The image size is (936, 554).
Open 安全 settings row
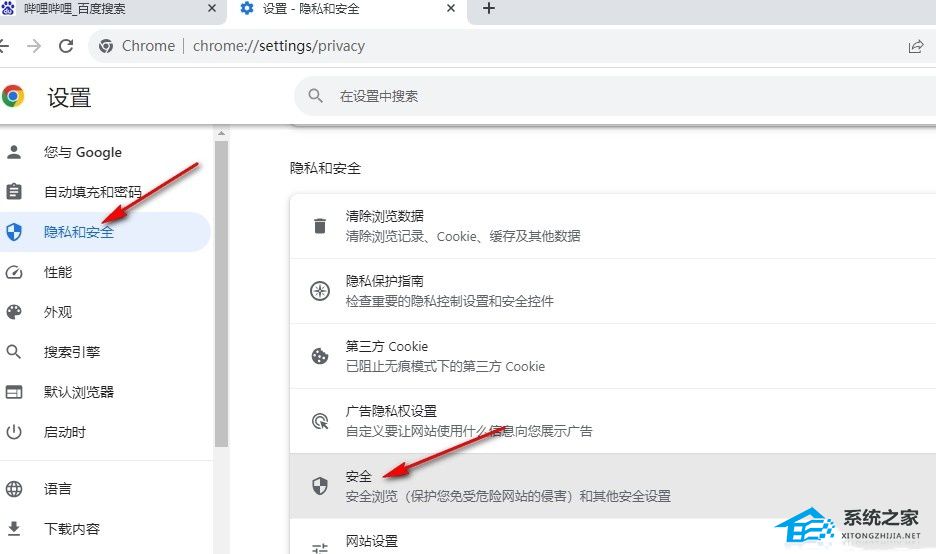coord(613,486)
